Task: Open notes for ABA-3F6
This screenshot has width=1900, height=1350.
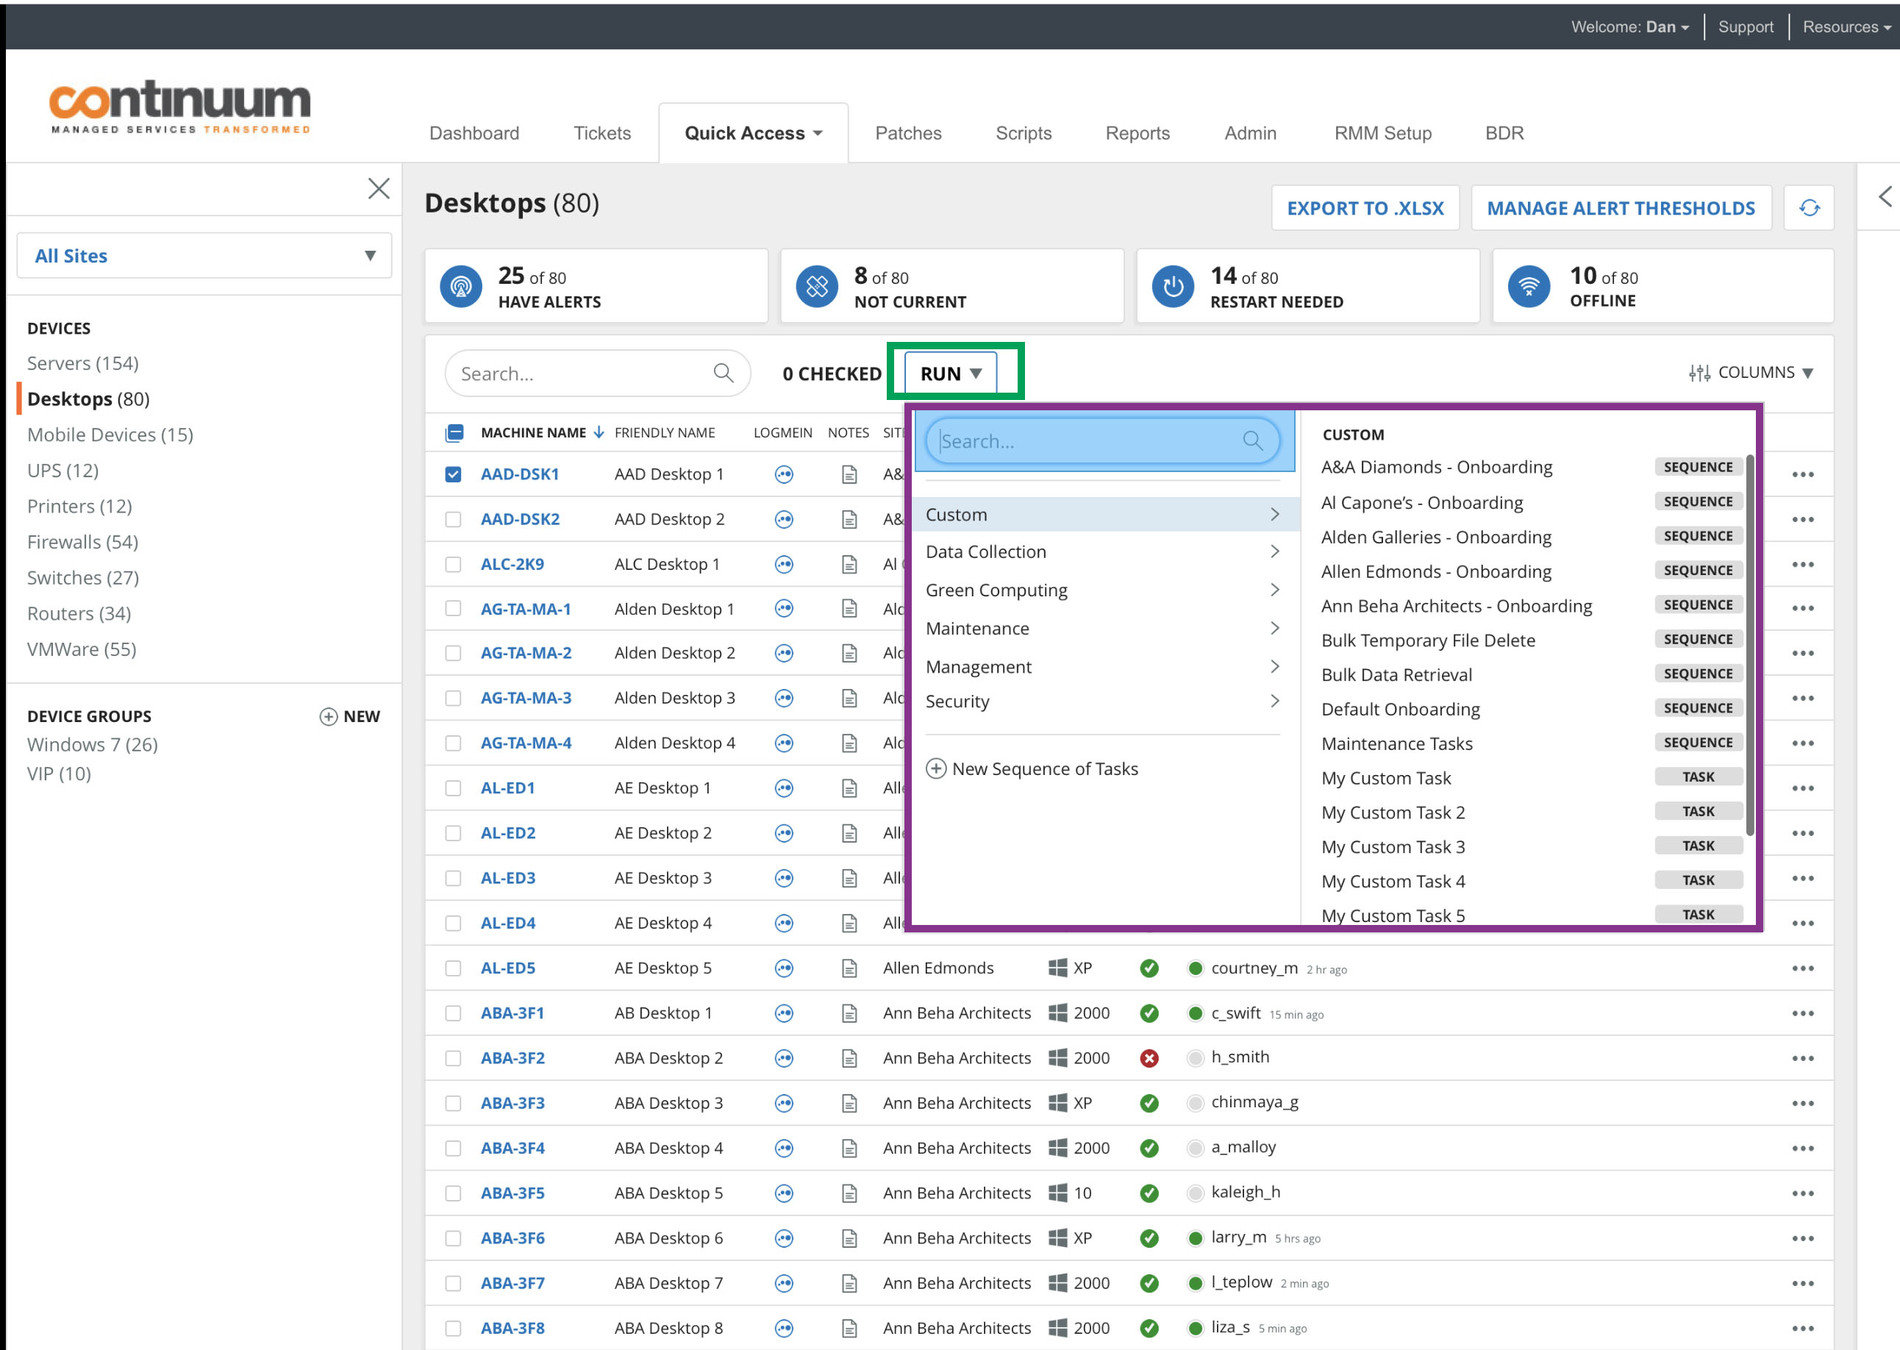Action: pyautogui.click(x=849, y=1238)
